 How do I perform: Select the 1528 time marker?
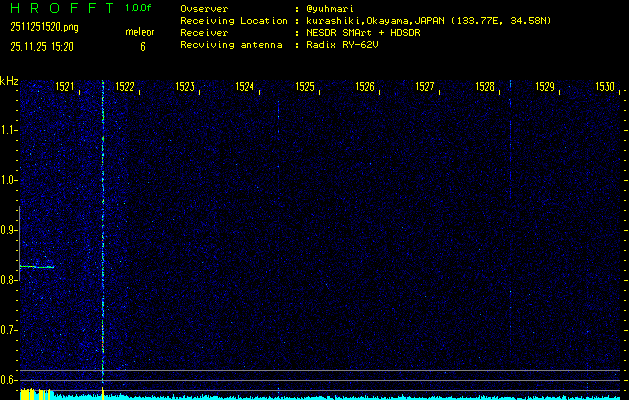point(485,87)
